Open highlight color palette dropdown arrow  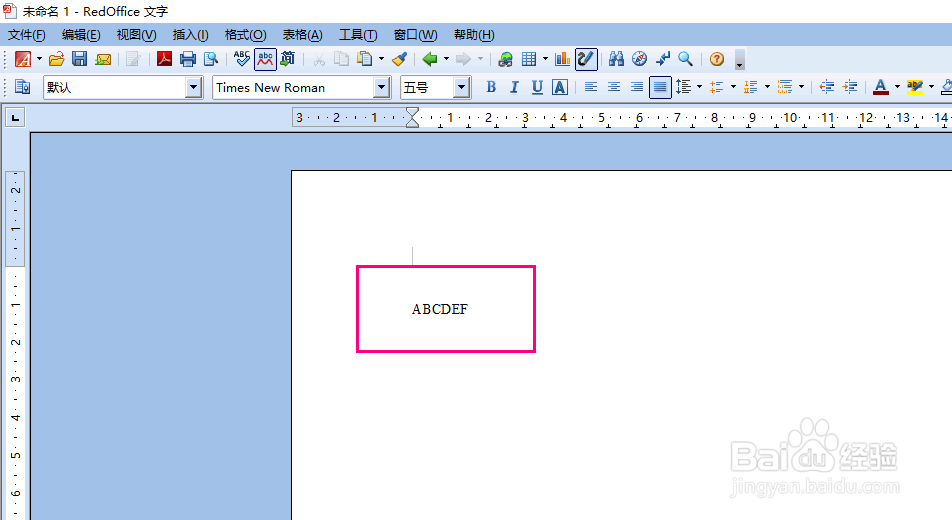click(x=931, y=87)
